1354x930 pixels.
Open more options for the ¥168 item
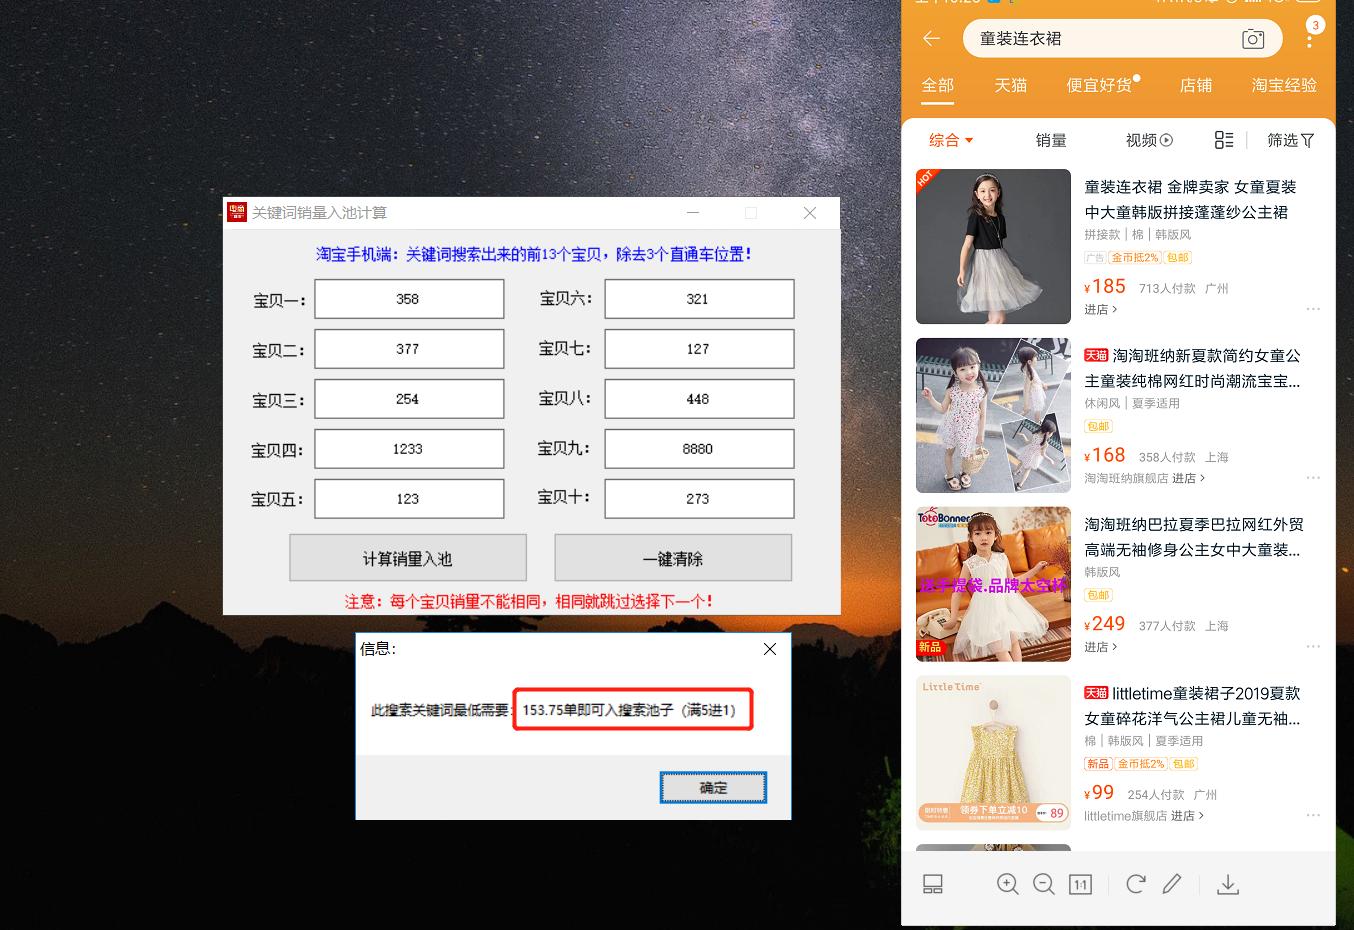pos(1313,478)
